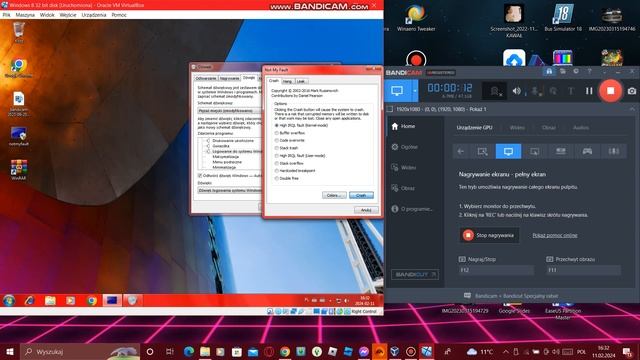Click Stop nagrywania button
This screenshot has height=360, width=640.
[x=489, y=235]
